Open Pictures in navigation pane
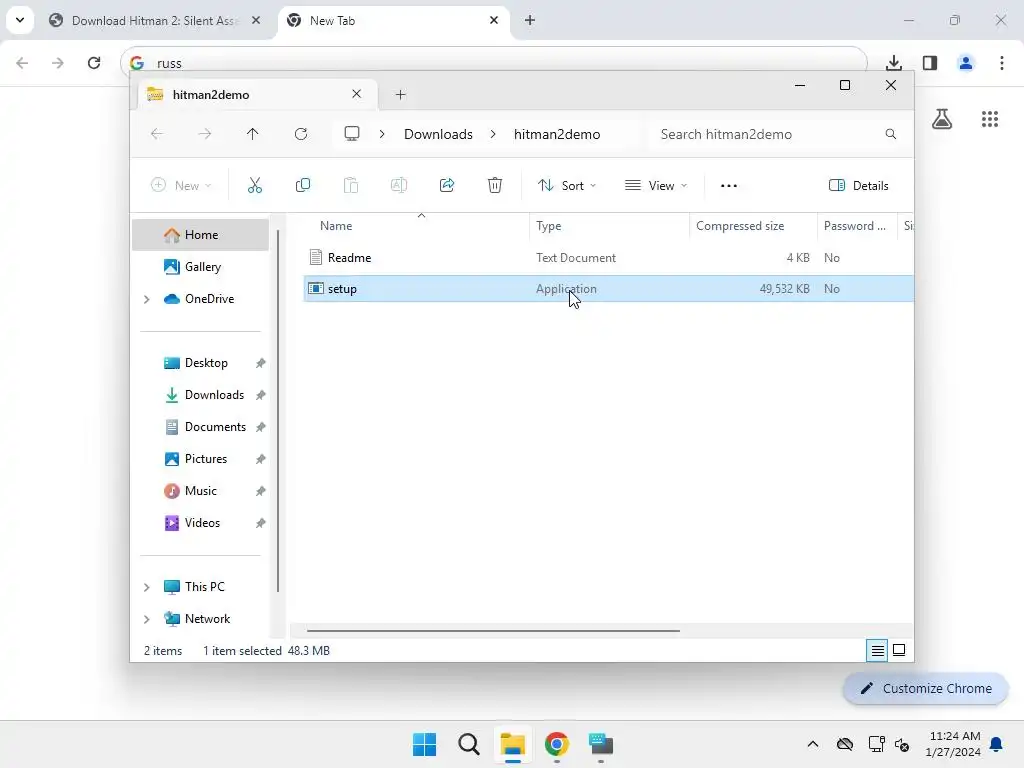The width and height of the screenshot is (1024, 768). click(x=200, y=459)
